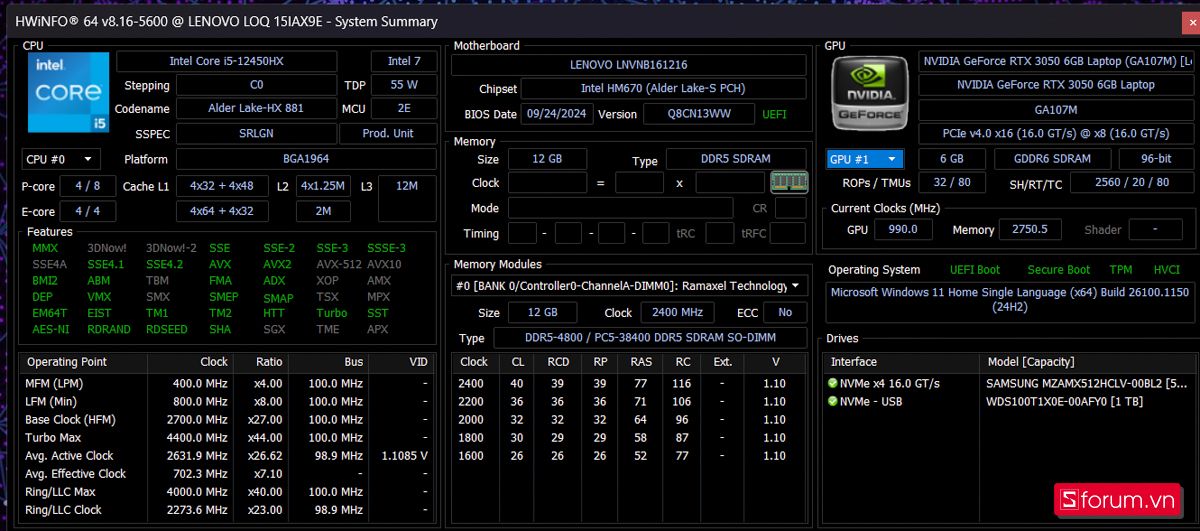Click the RAS column header

pos(640,362)
